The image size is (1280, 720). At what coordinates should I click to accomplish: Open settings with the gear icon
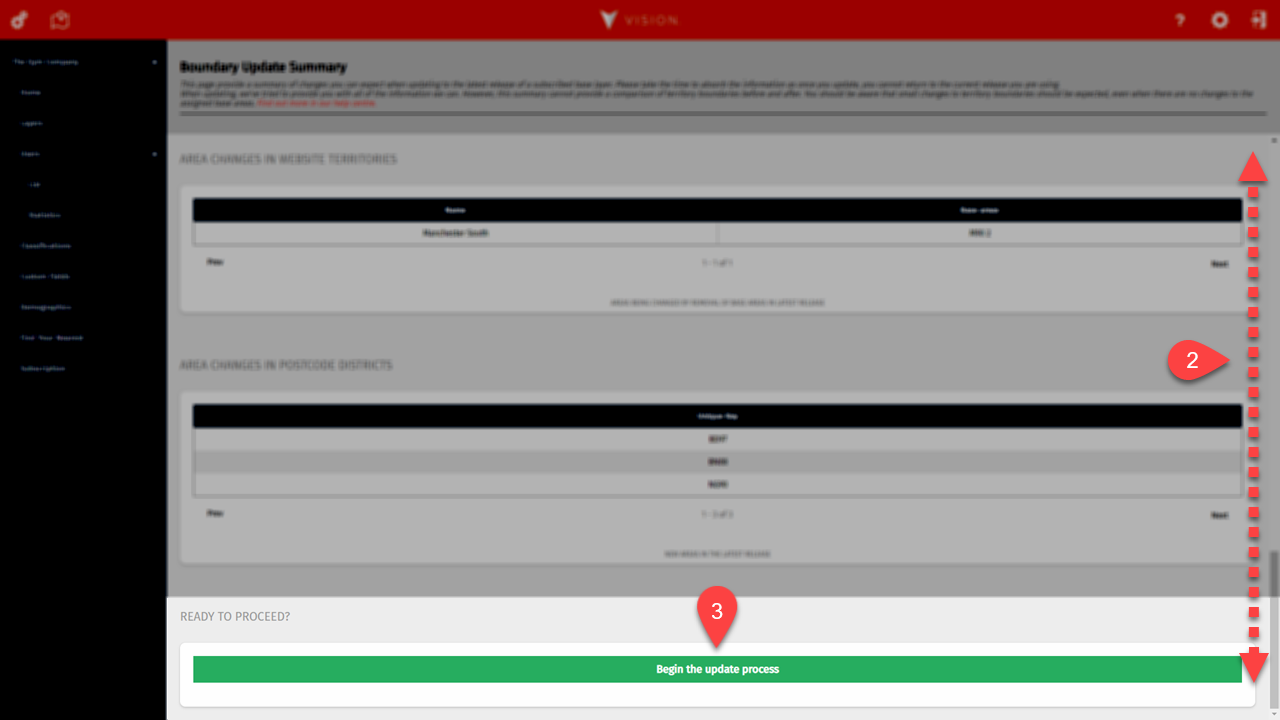(x=1219, y=20)
